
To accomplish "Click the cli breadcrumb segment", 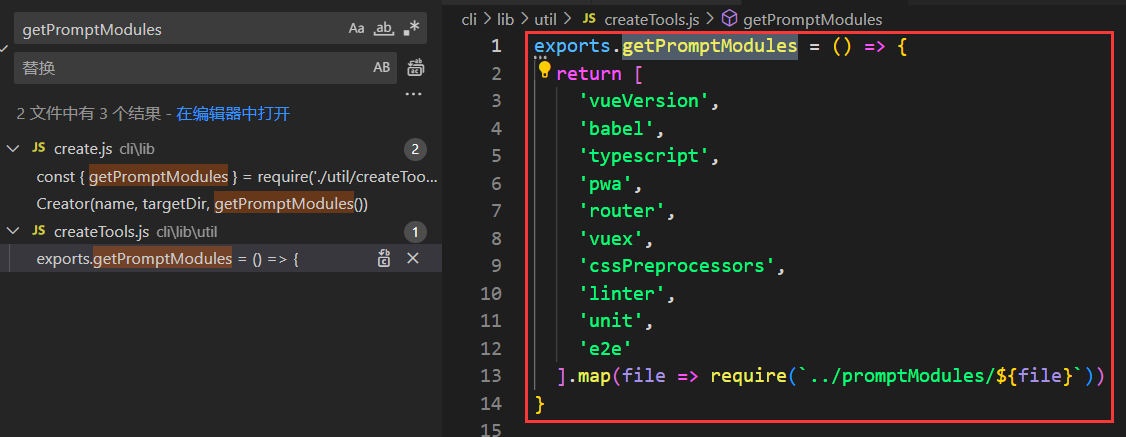I will click(469, 19).
